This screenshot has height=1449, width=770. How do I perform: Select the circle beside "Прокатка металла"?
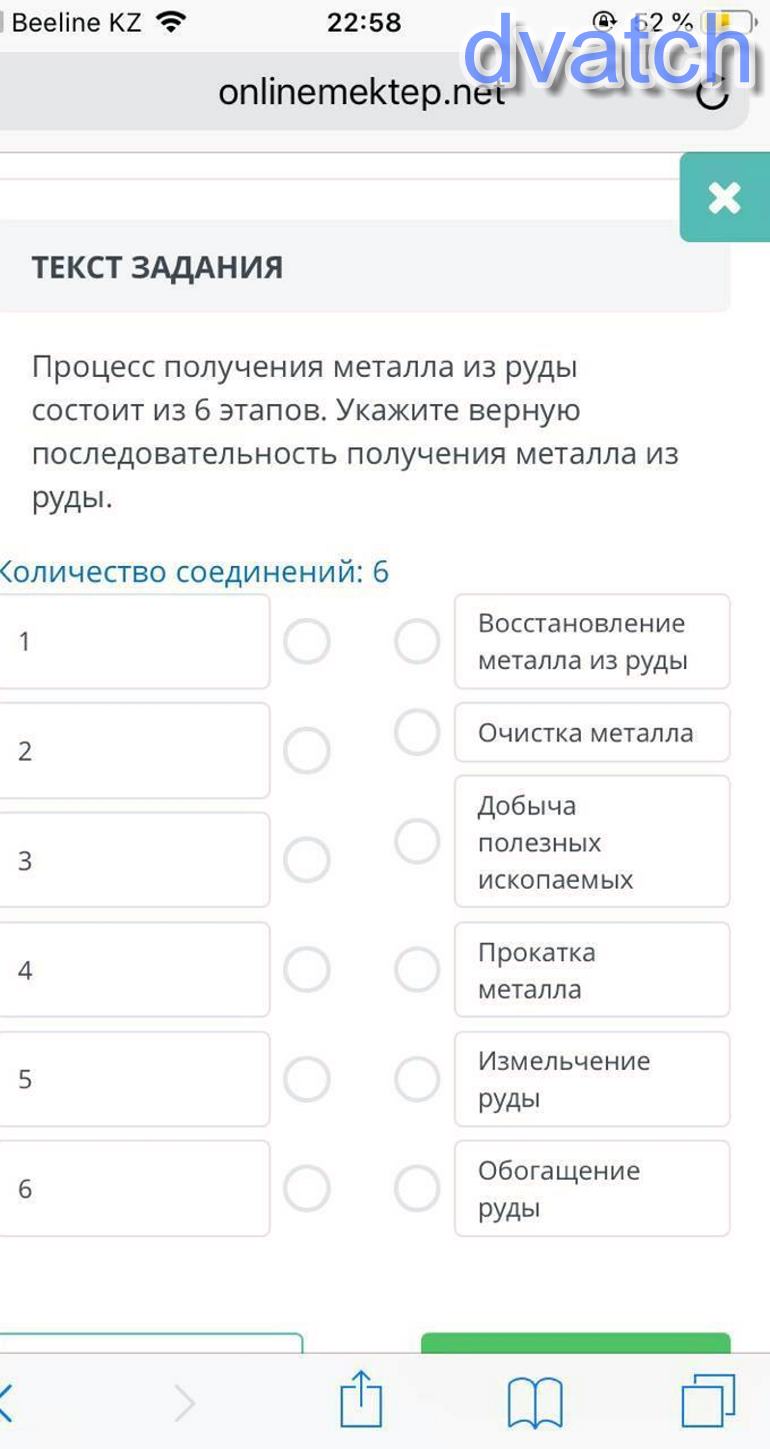(x=417, y=969)
